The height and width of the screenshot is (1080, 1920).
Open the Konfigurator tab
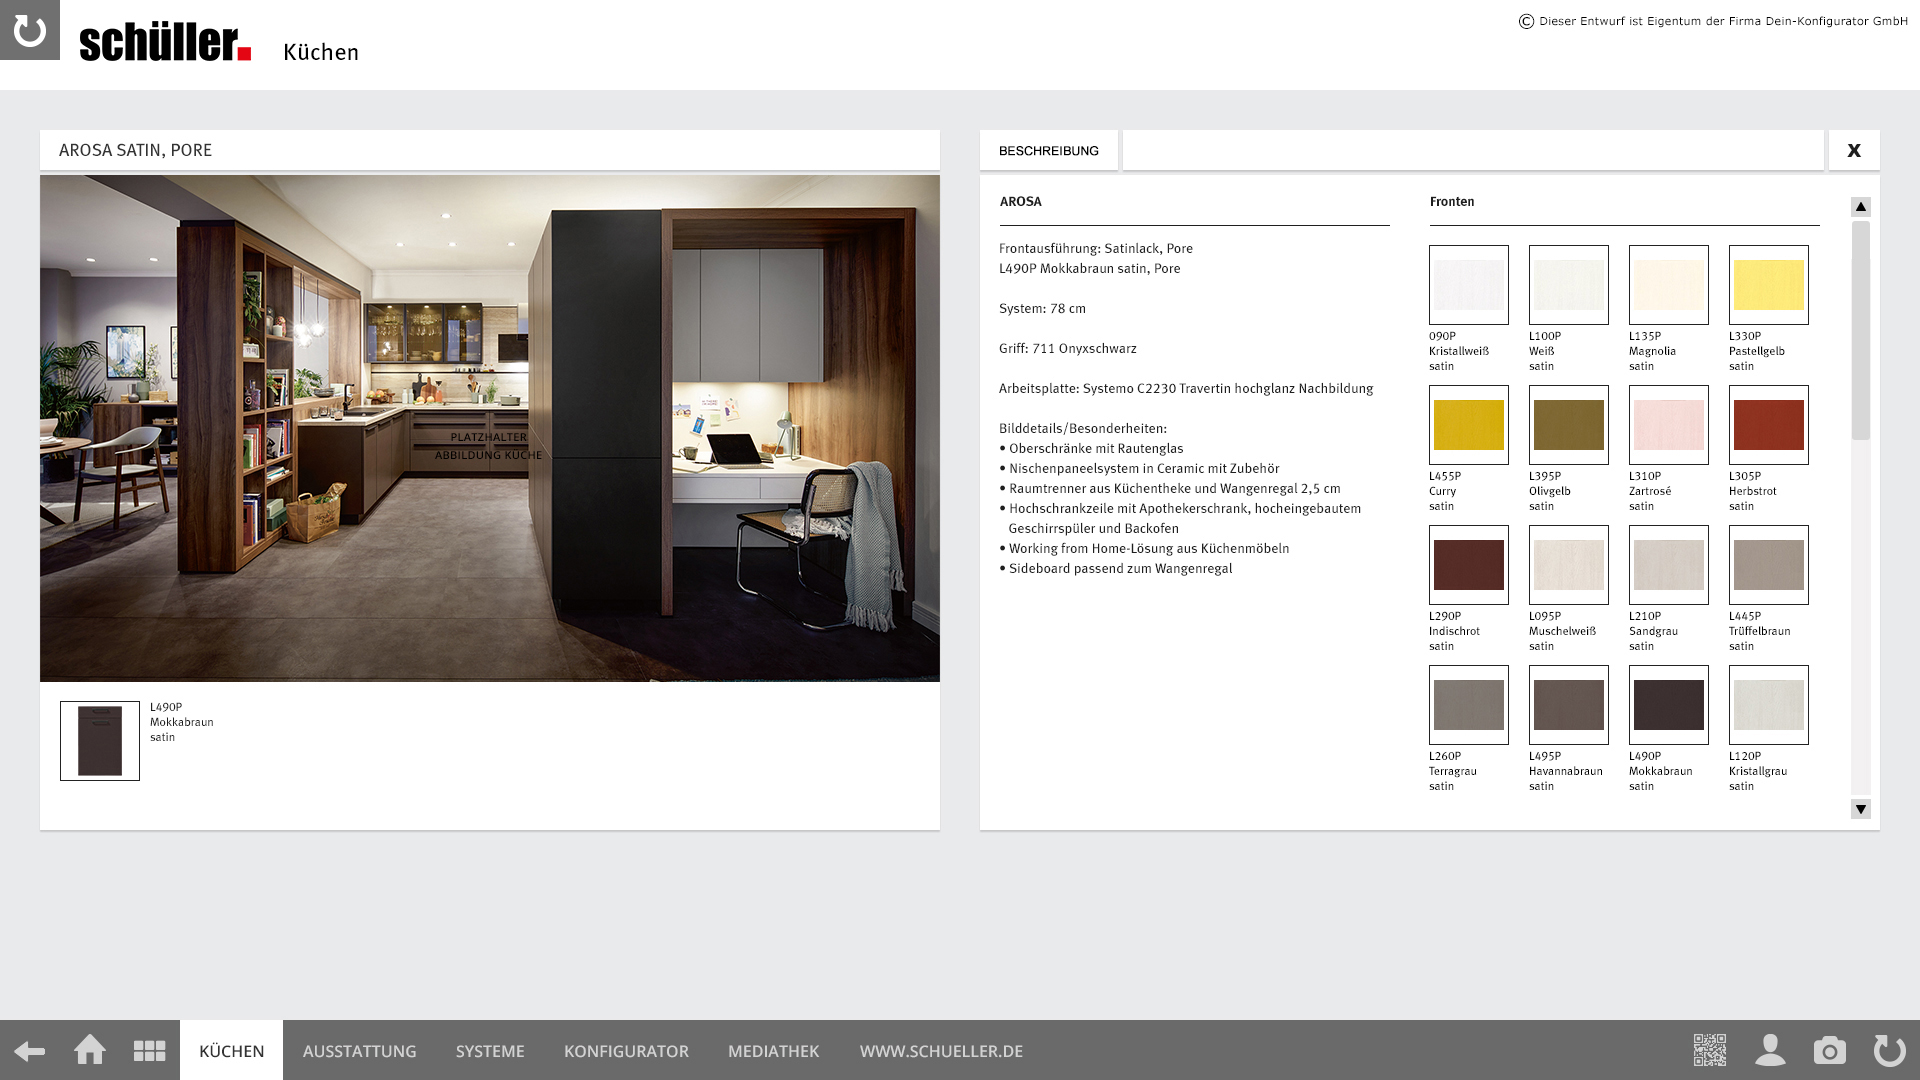[x=626, y=1051]
